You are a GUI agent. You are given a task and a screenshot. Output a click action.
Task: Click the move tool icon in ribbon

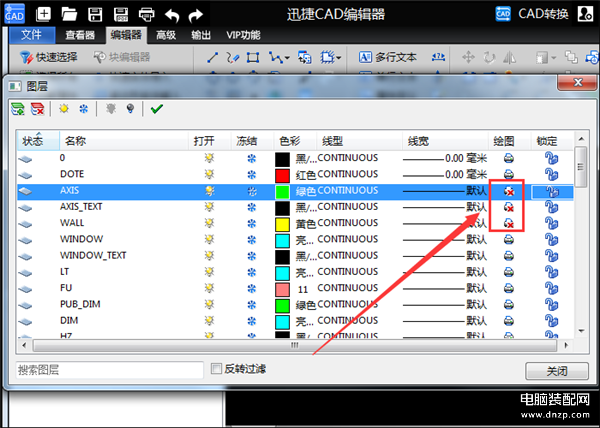468,58
